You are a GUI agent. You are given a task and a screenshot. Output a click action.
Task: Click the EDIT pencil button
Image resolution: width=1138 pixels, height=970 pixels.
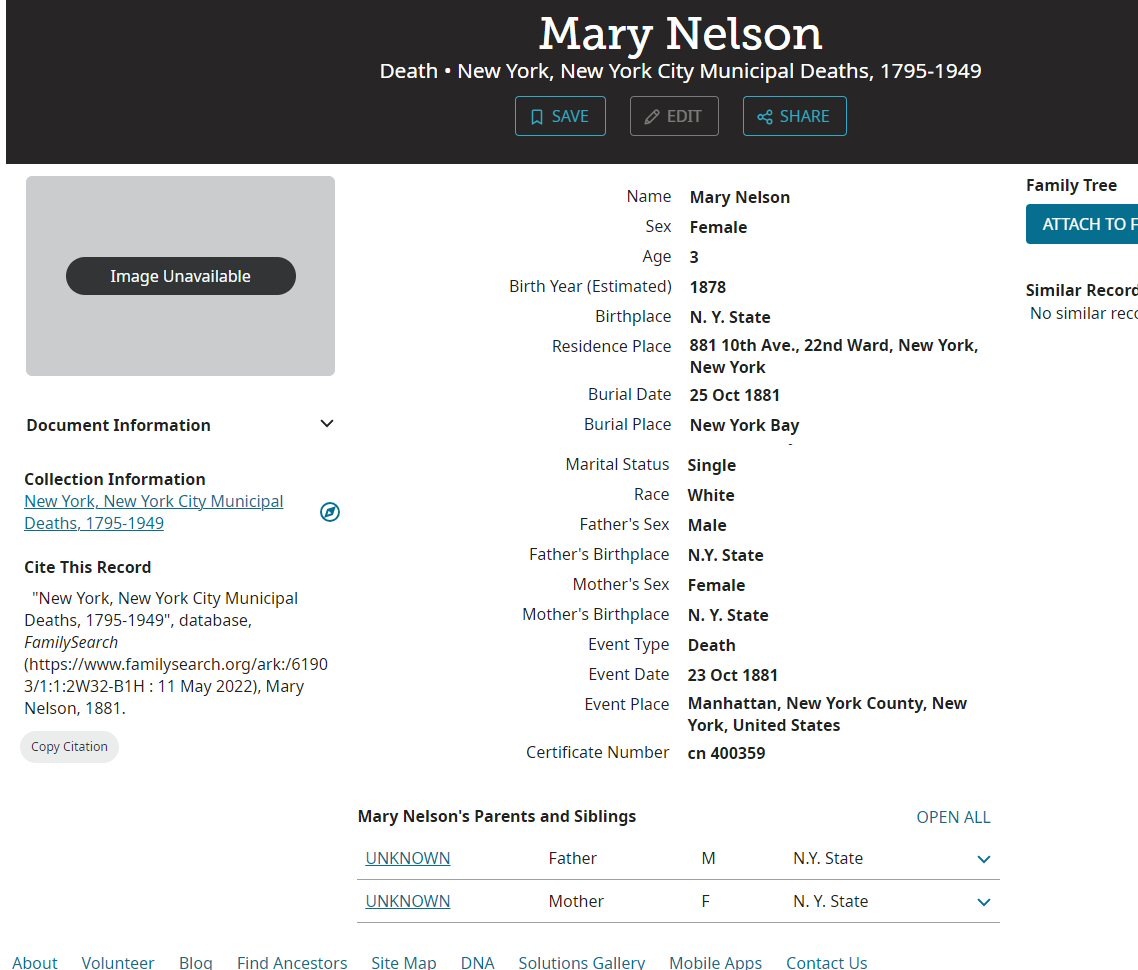[x=674, y=116]
